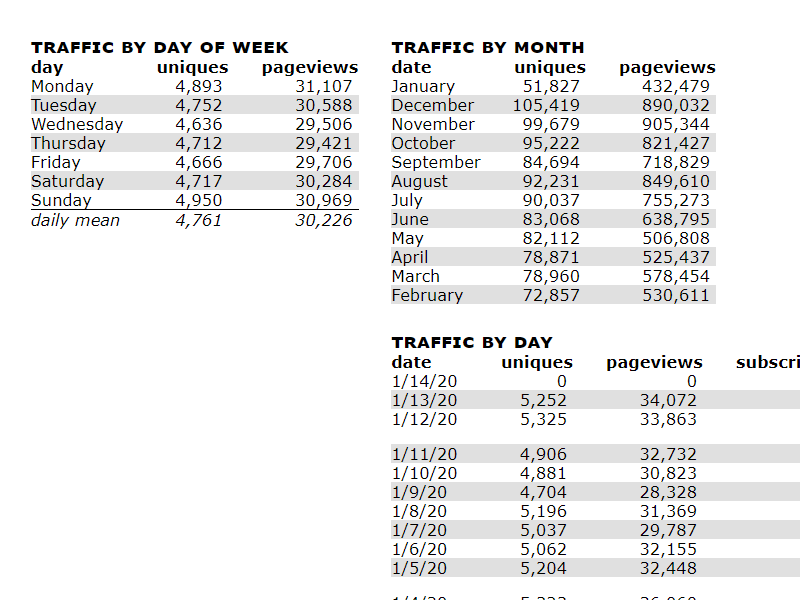Click Monday's pageviews value 31,107
Screen dimensions: 800x600
click(x=323, y=86)
